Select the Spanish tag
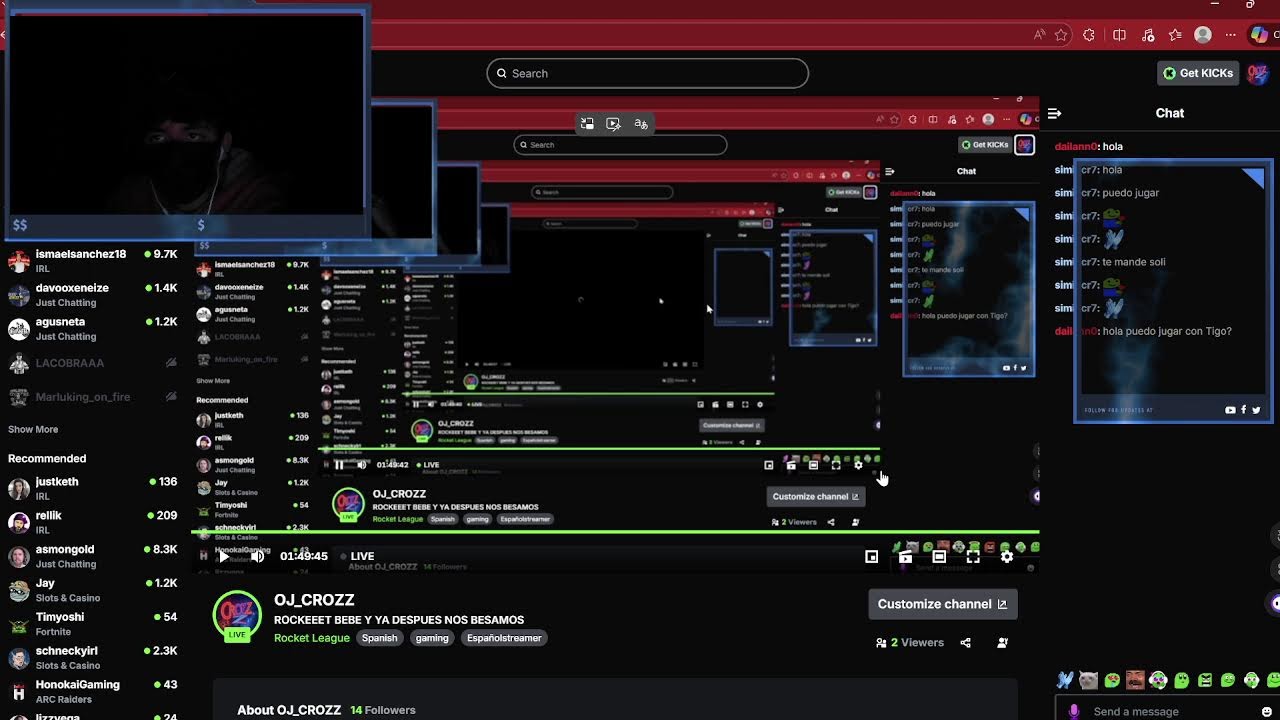The image size is (1280, 720). tap(379, 638)
